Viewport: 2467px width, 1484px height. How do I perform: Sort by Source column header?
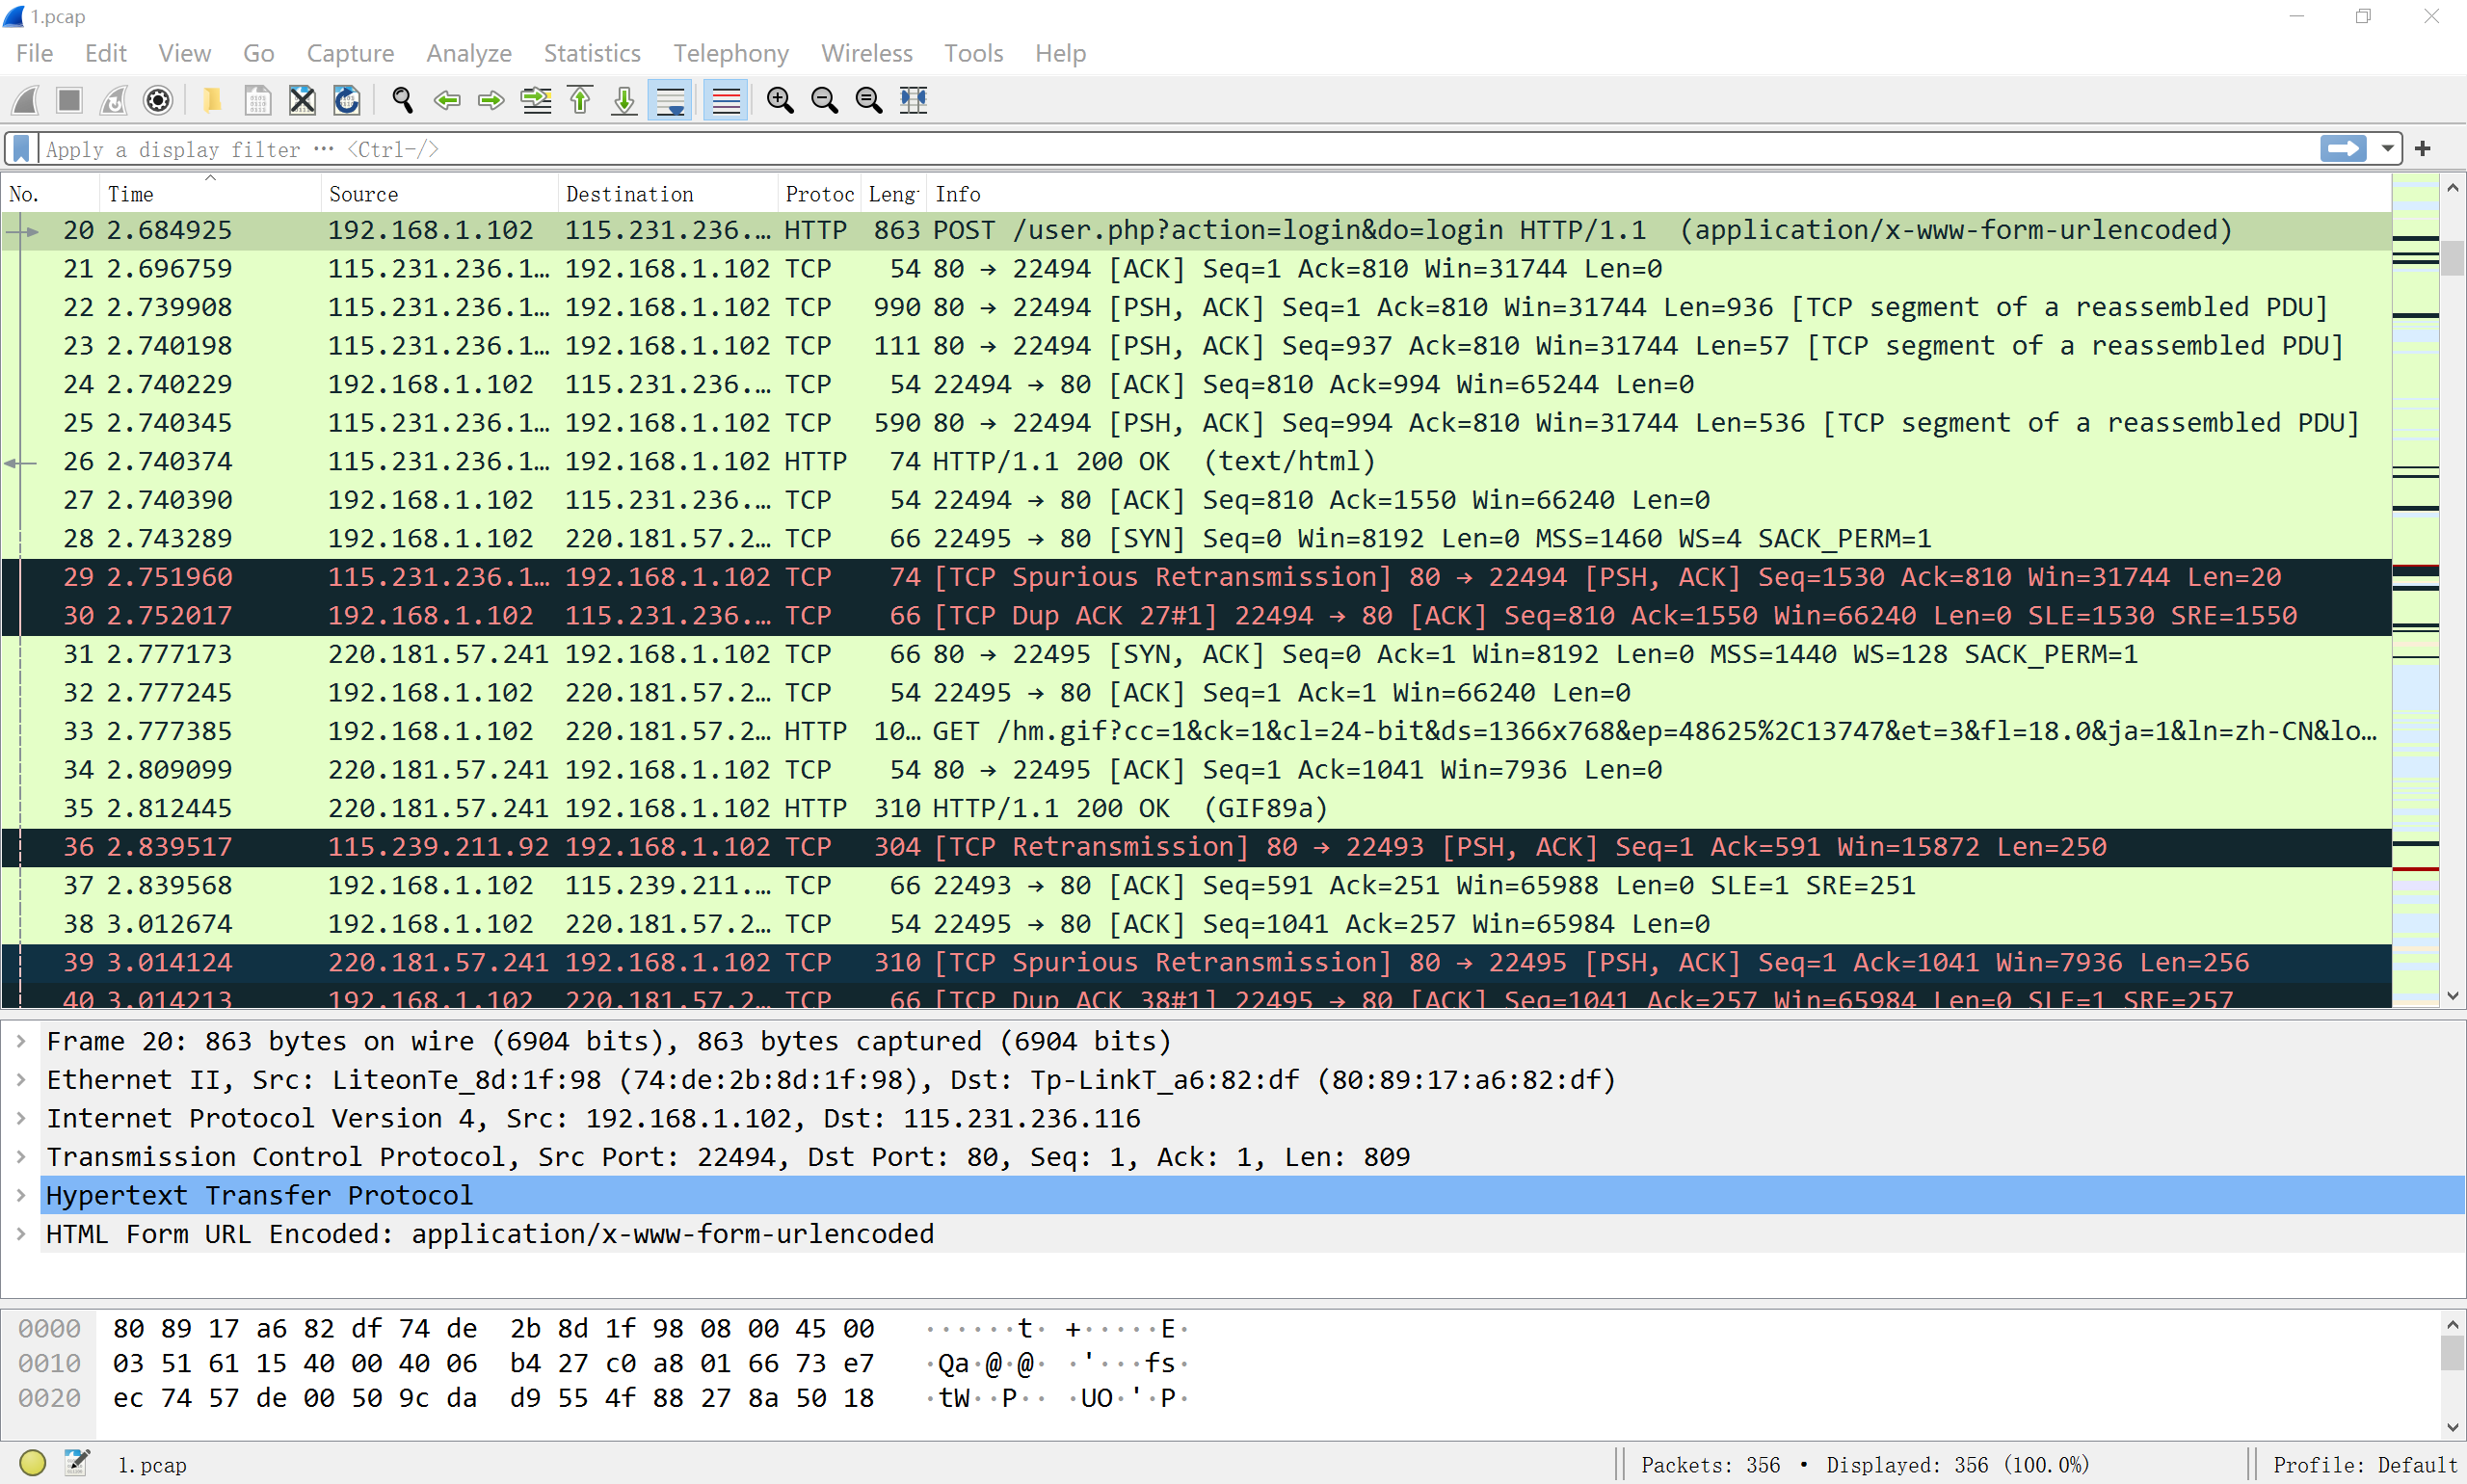coord(440,194)
